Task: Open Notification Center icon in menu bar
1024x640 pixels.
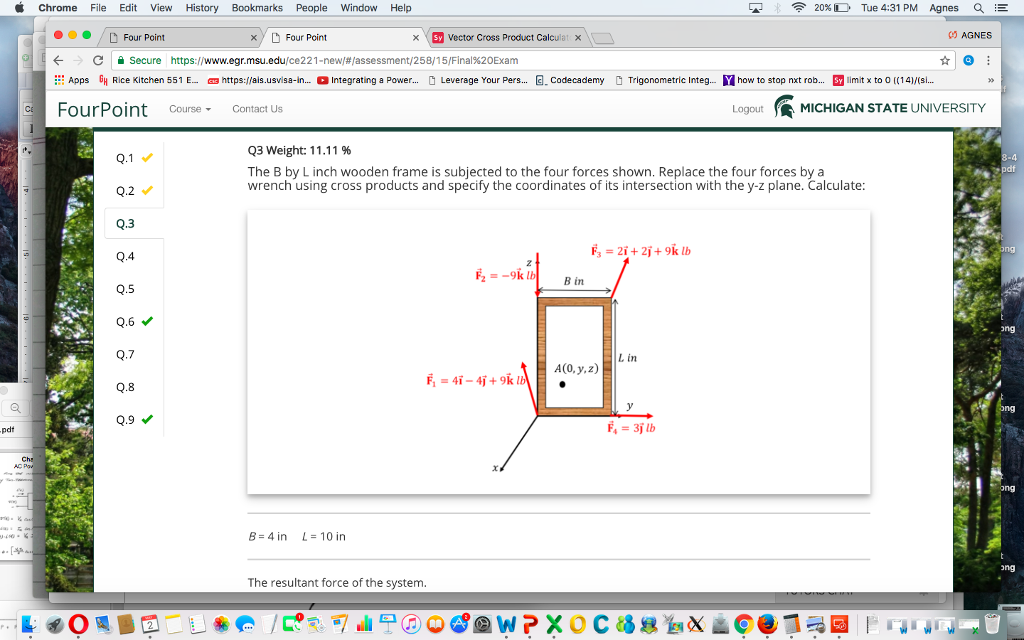Action: pos(1000,8)
